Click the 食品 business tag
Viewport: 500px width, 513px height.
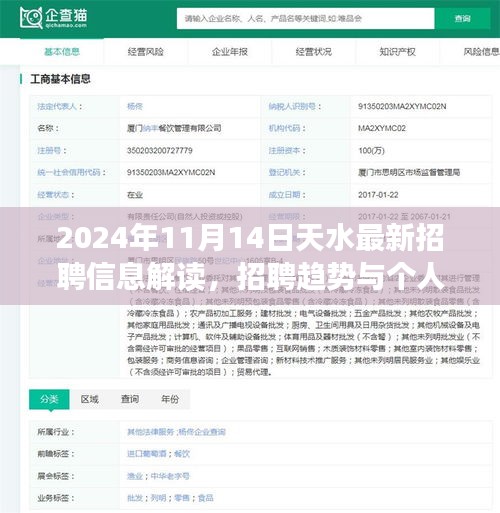(206, 498)
